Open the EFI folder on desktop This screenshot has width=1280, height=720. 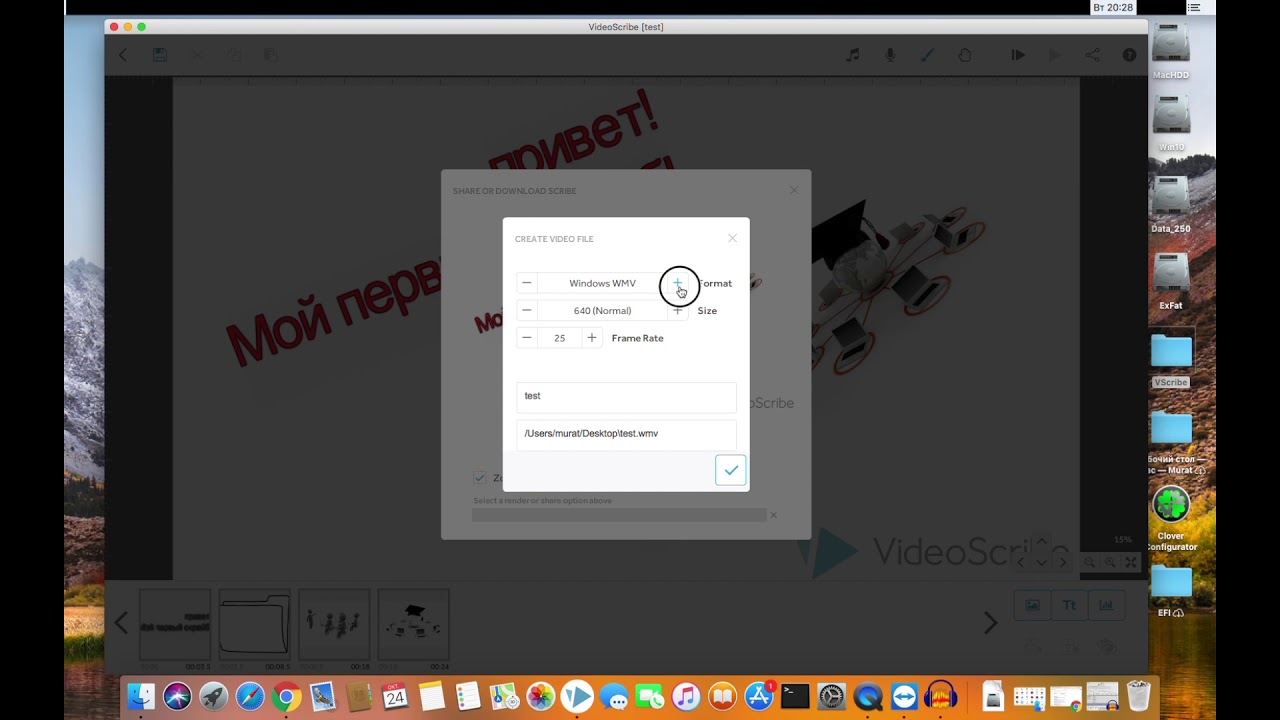pos(1171,589)
